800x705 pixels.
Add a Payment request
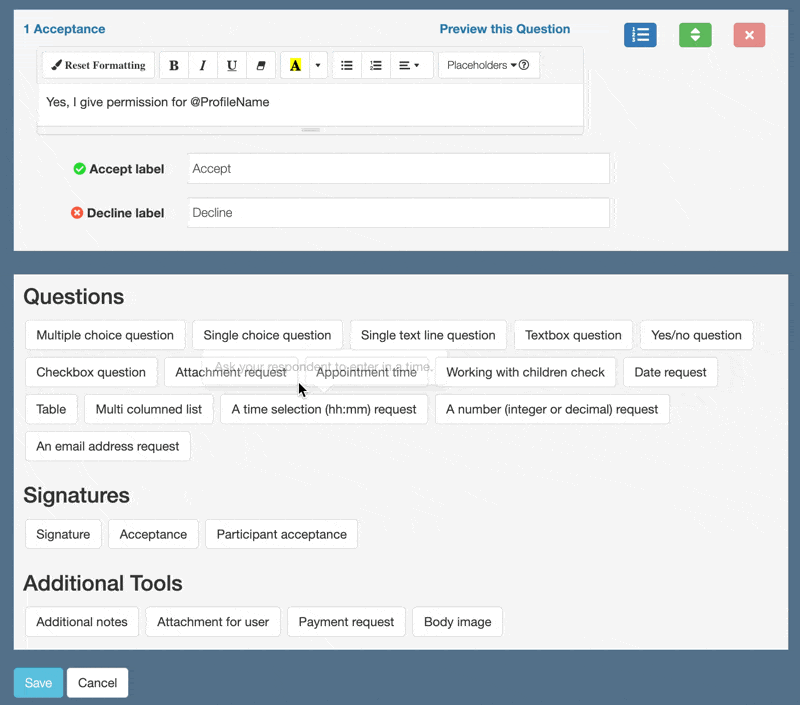(346, 622)
